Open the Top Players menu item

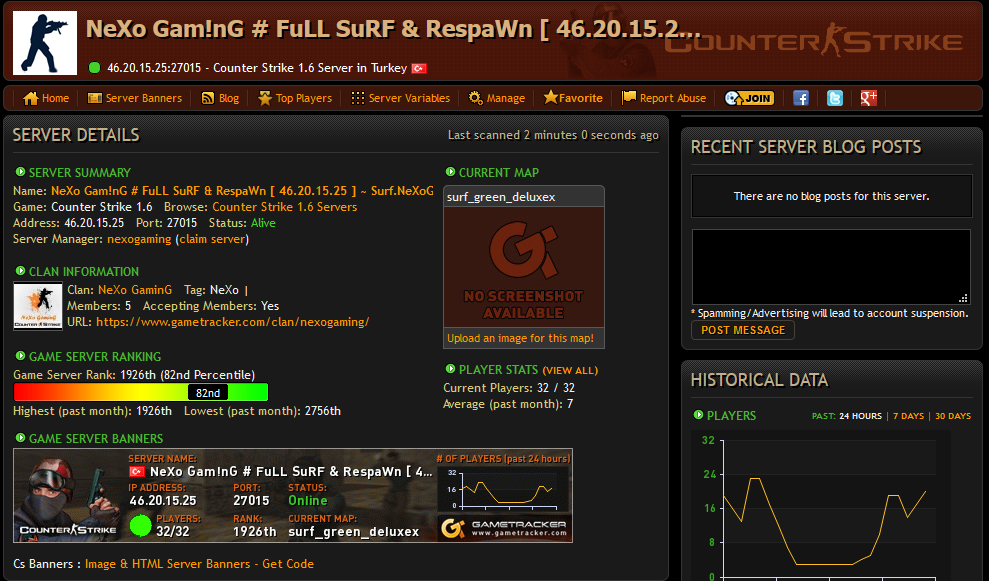[303, 98]
